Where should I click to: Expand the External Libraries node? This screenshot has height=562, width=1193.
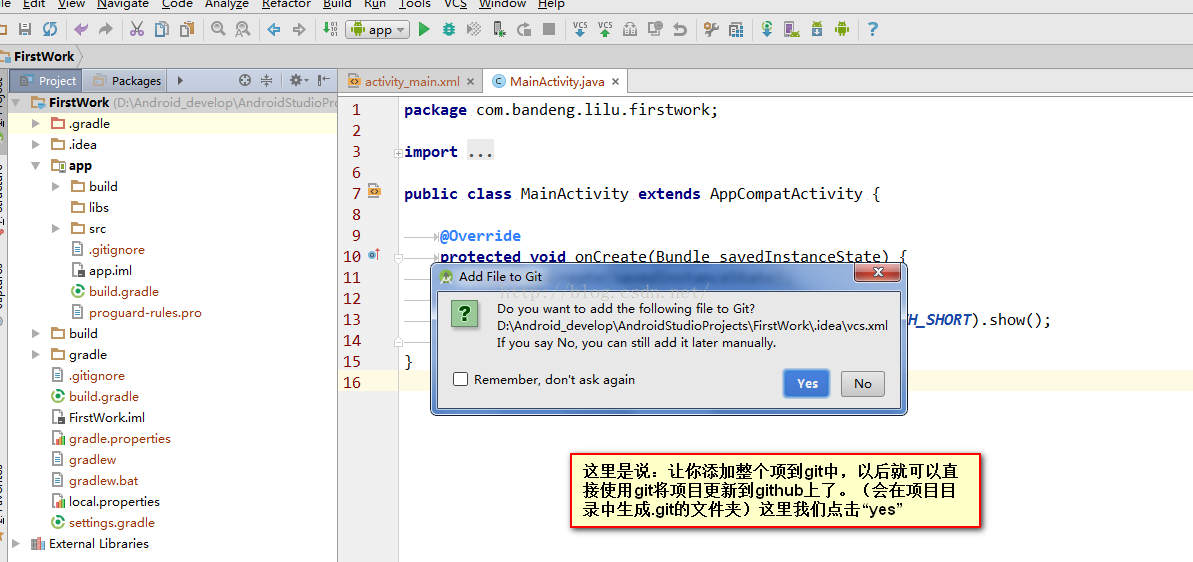[15, 544]
